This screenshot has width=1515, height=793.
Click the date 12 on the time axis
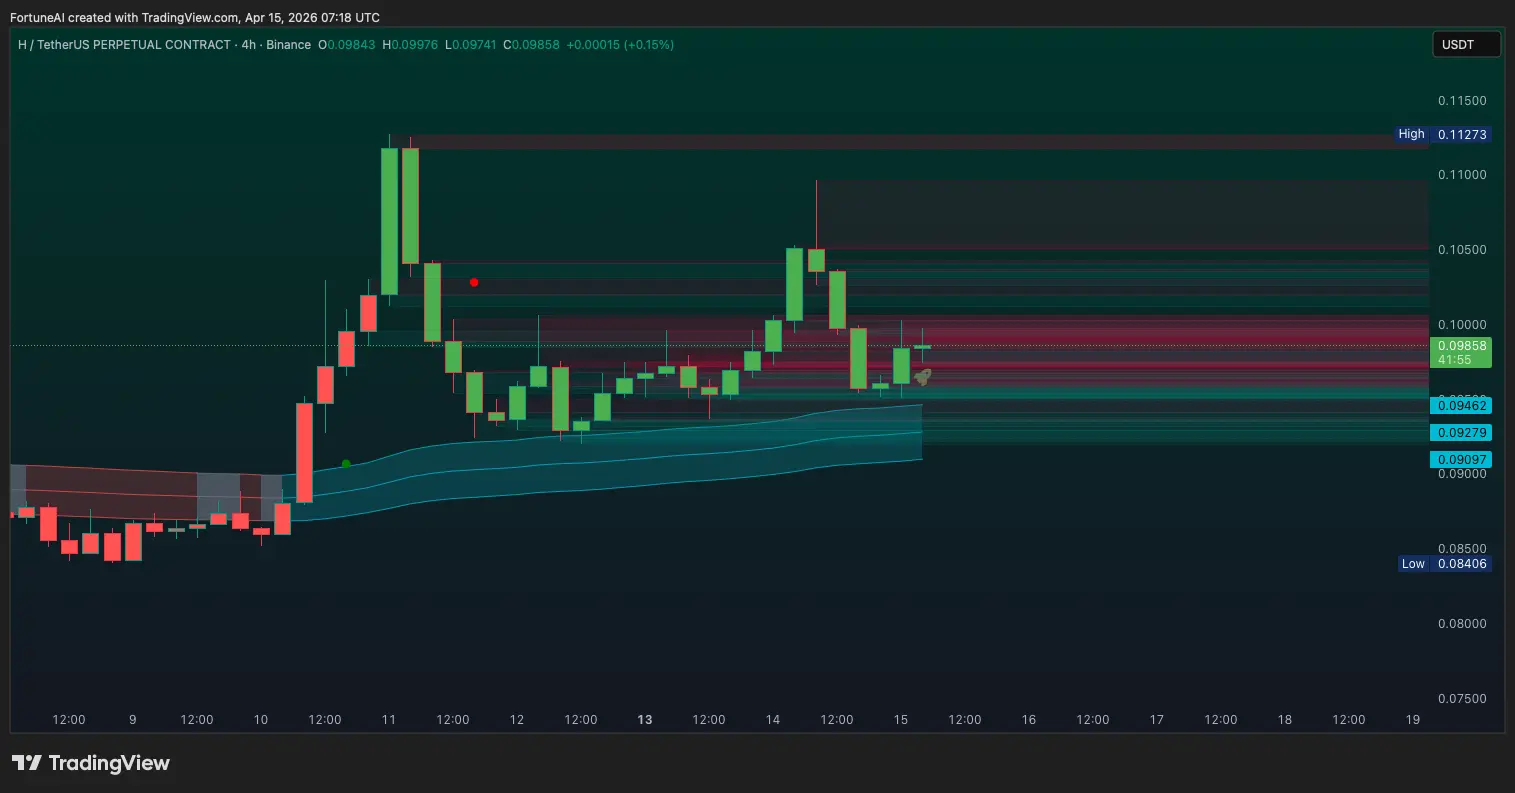(x=517, y=720)
